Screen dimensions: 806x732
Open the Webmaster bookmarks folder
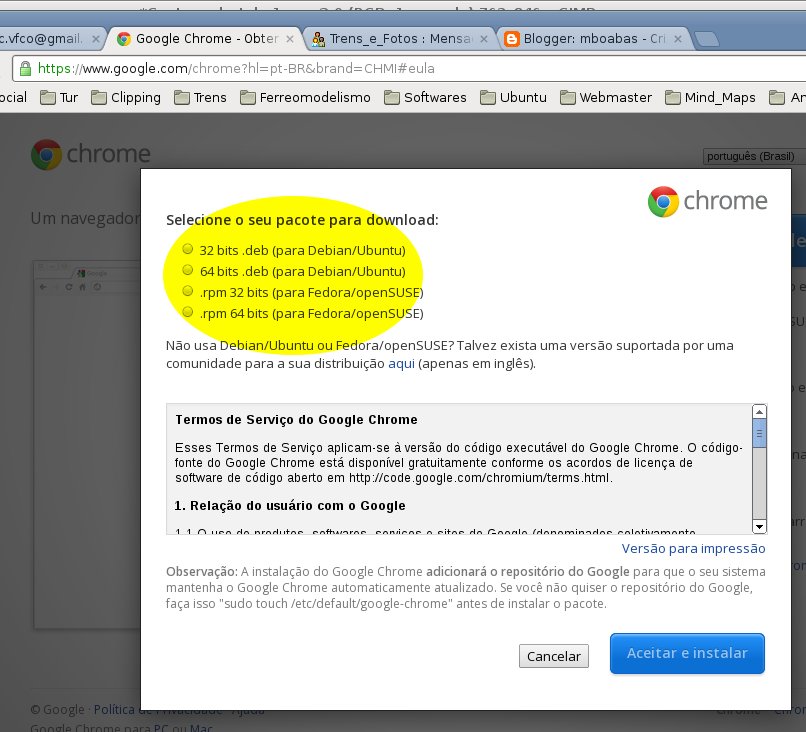coord(606,97)
